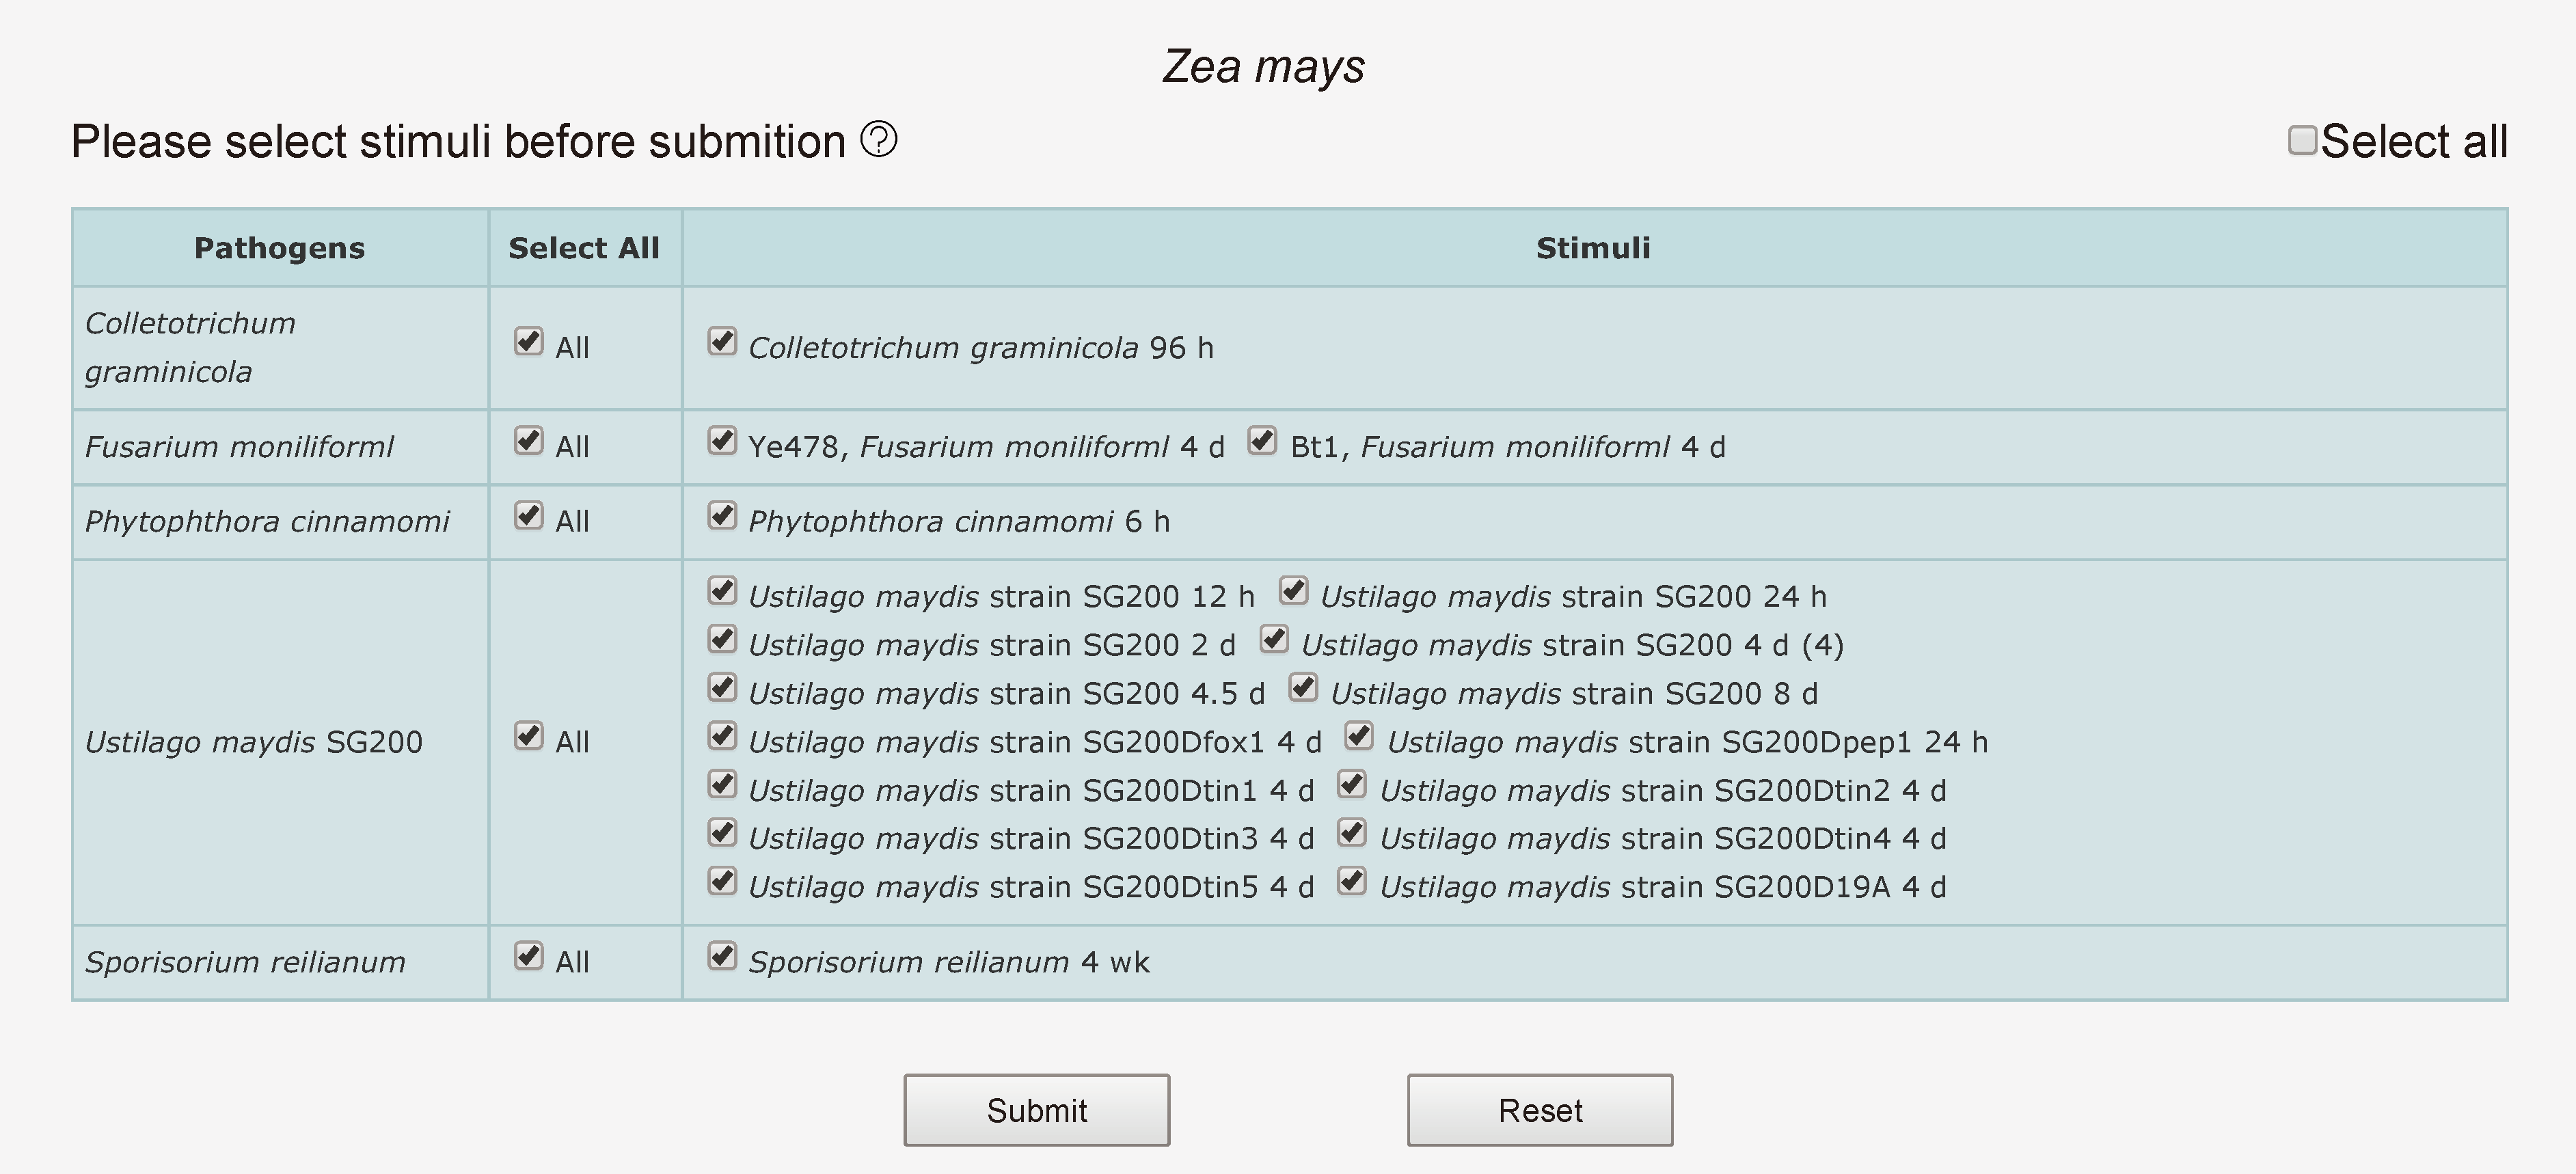Uncheck 'All' for Colletotrichum graminicola row
Viewport: 2576px width, 1174px height.
click(528, 342)
